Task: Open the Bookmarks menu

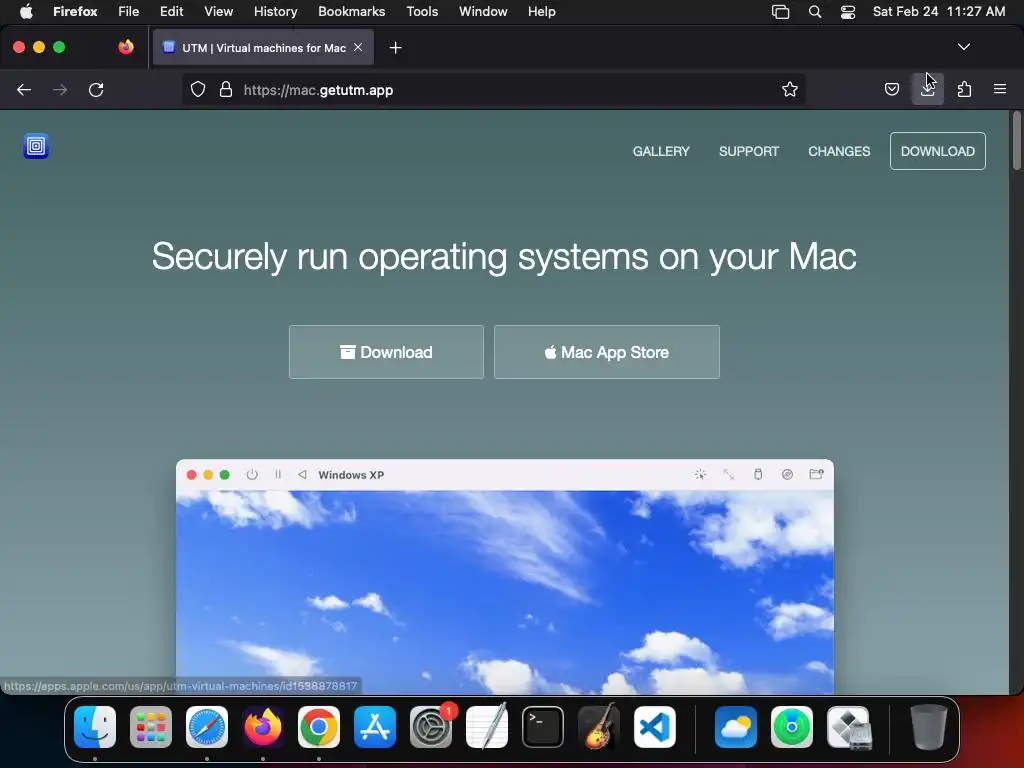Action: tap(351, 11)
